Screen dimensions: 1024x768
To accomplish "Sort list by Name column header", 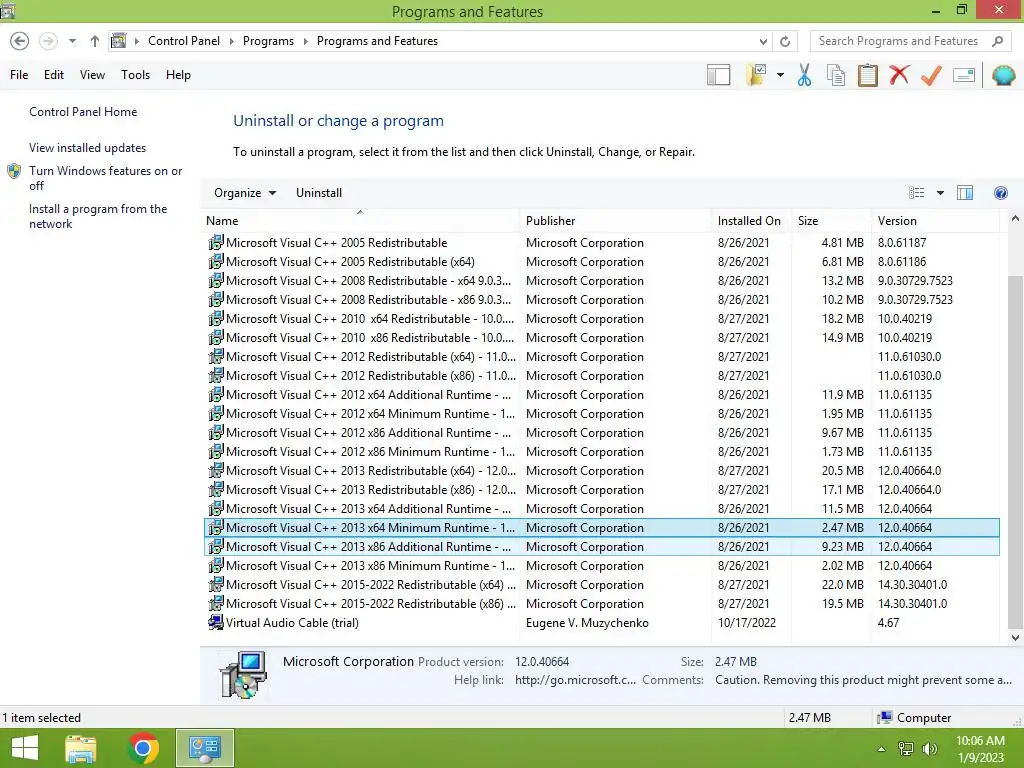I will pyautogui.click(x=360, y=221).
